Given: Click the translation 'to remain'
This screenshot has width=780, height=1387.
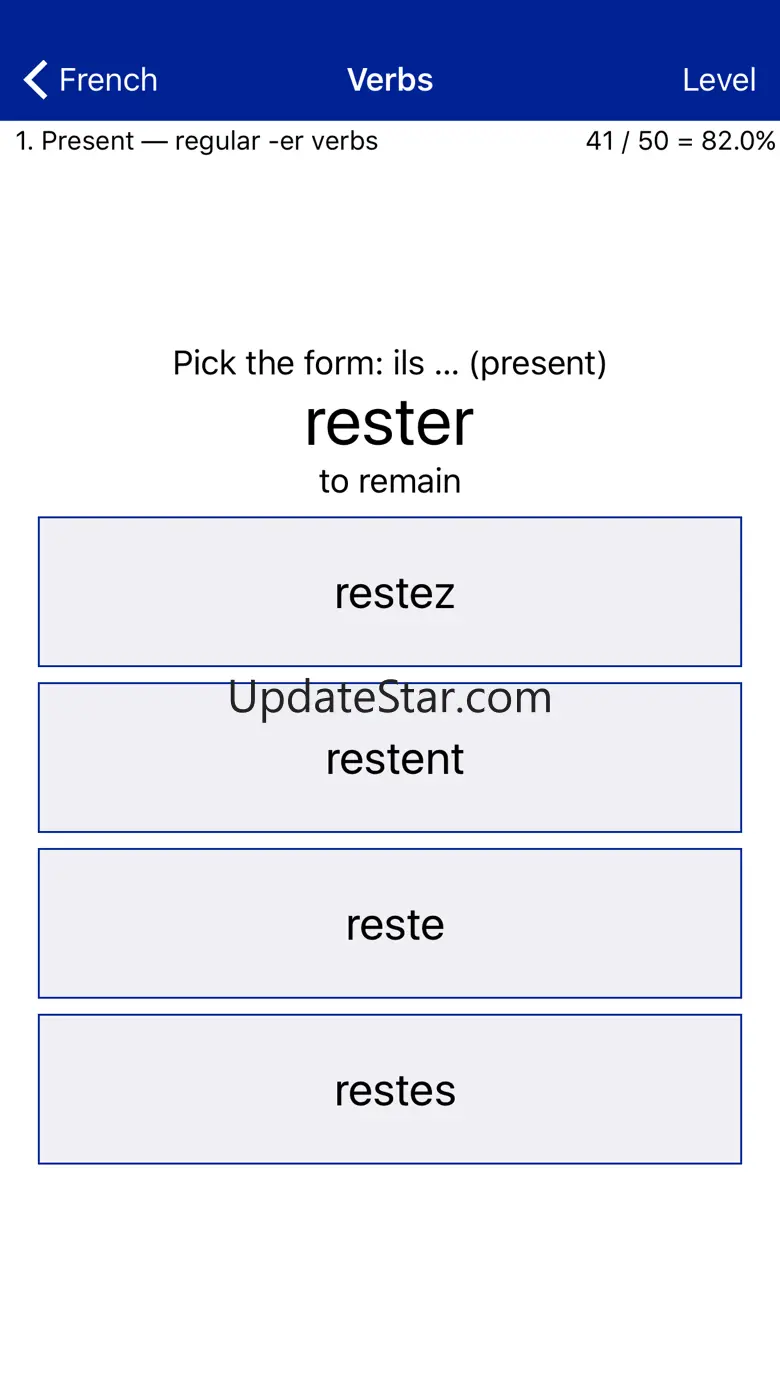Looking at the screenshot, I should coord(390,481).
